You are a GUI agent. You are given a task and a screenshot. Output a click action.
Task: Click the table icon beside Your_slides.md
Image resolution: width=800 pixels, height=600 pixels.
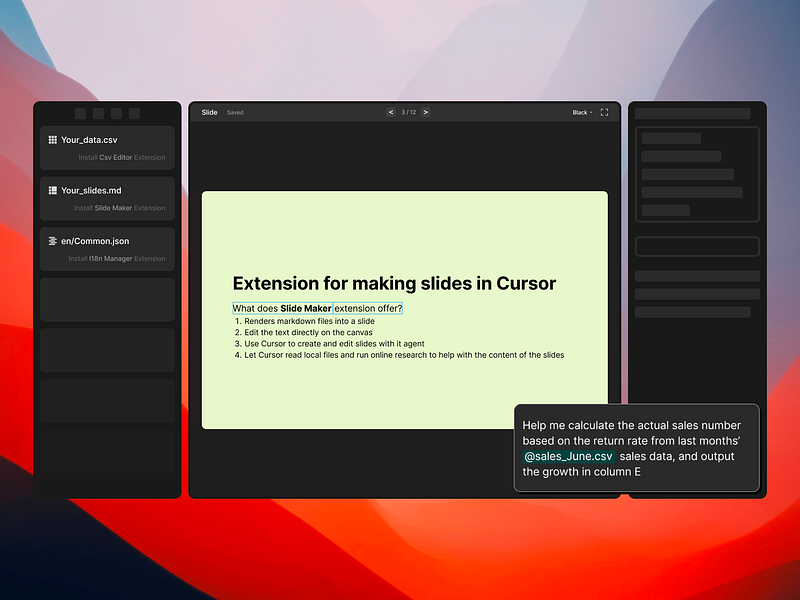[x=53, y=190]
